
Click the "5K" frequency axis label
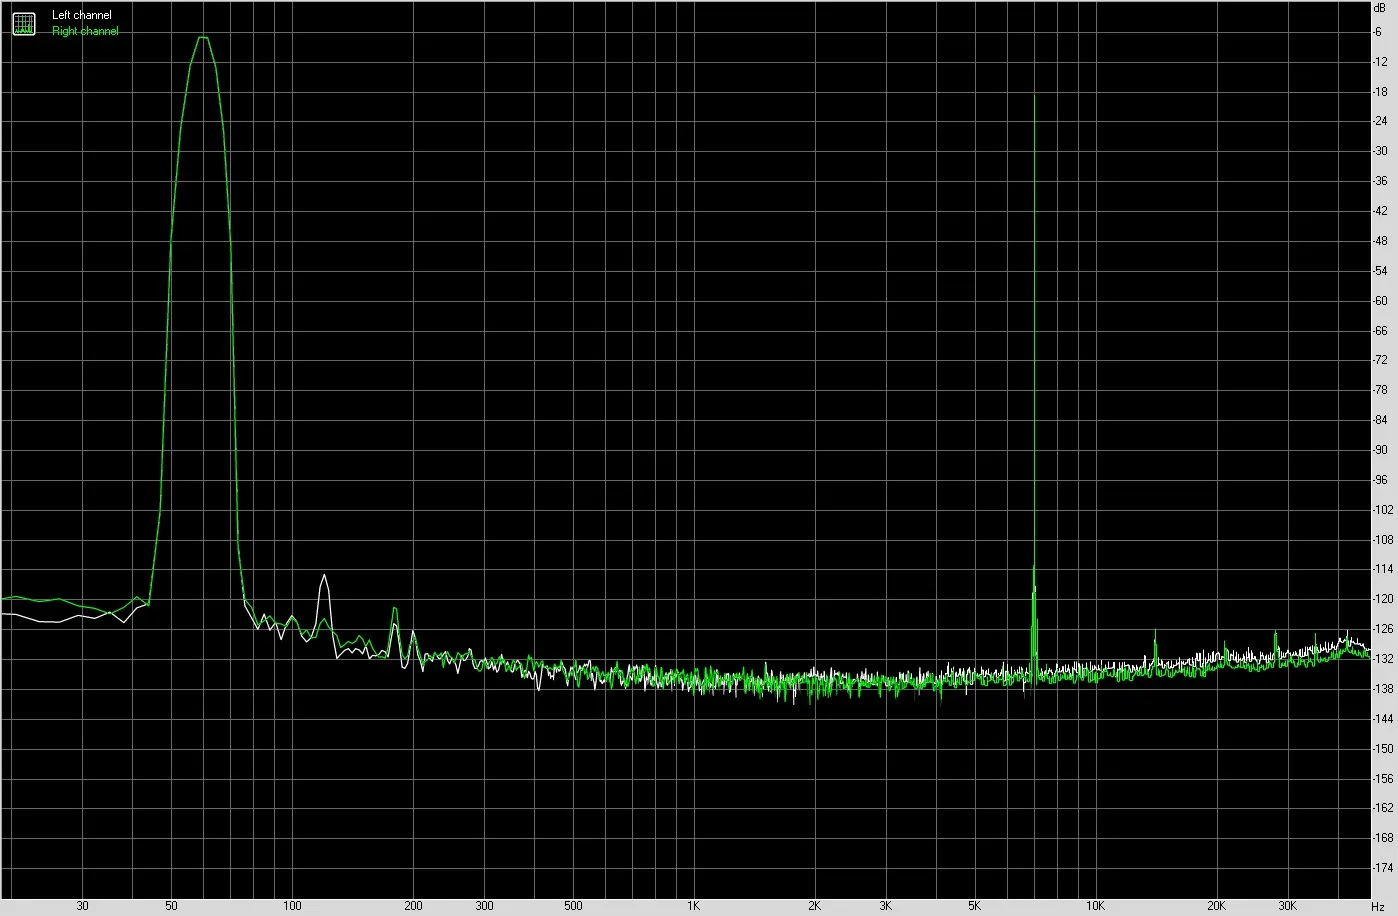[x=974, y=906]
